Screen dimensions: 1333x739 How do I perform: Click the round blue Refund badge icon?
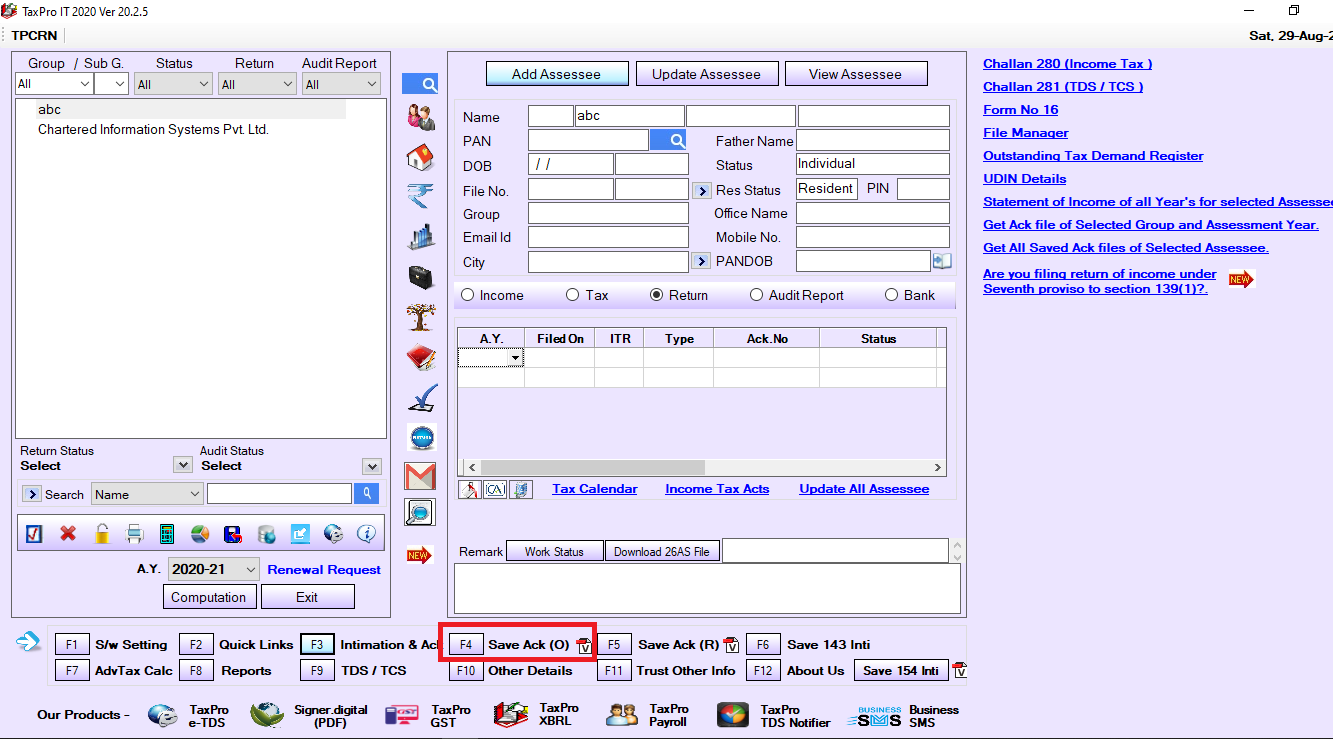click(x=421, y=437)
